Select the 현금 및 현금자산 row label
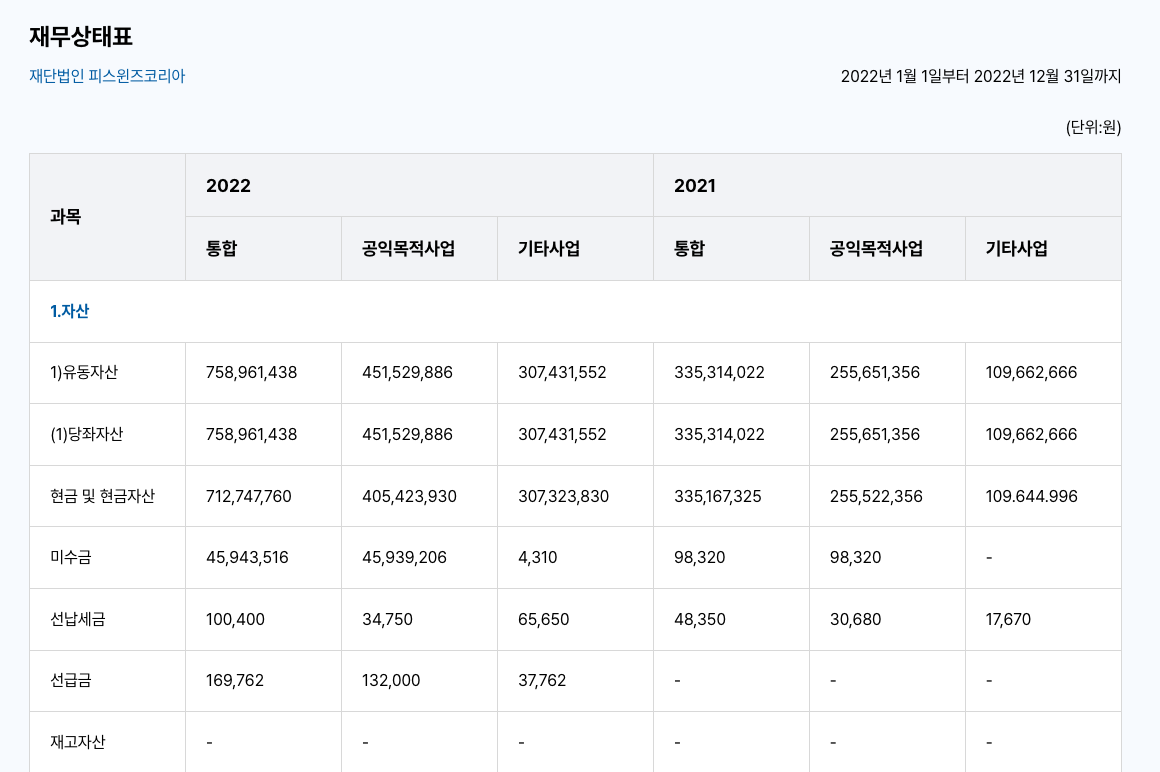Viewport: 1160px width, 772px height. coord(102,496)
